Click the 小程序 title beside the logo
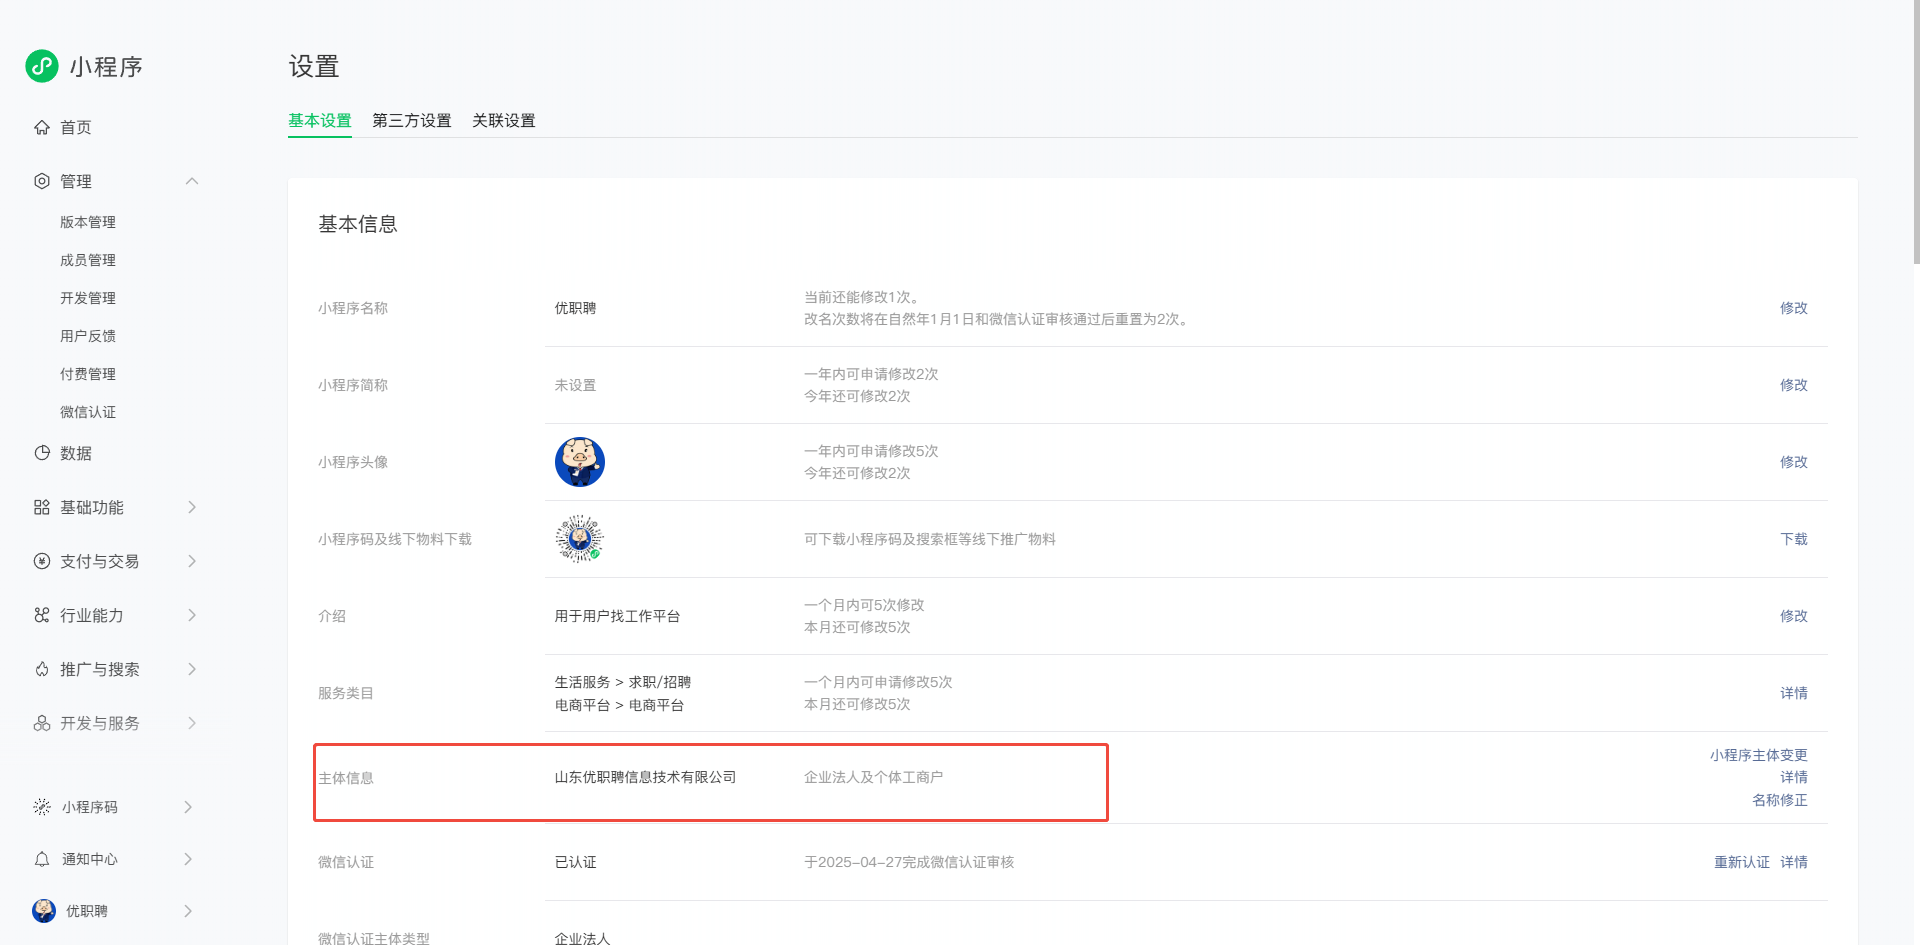Viewport: 1920px width, 945px height. tap(106, 67)
